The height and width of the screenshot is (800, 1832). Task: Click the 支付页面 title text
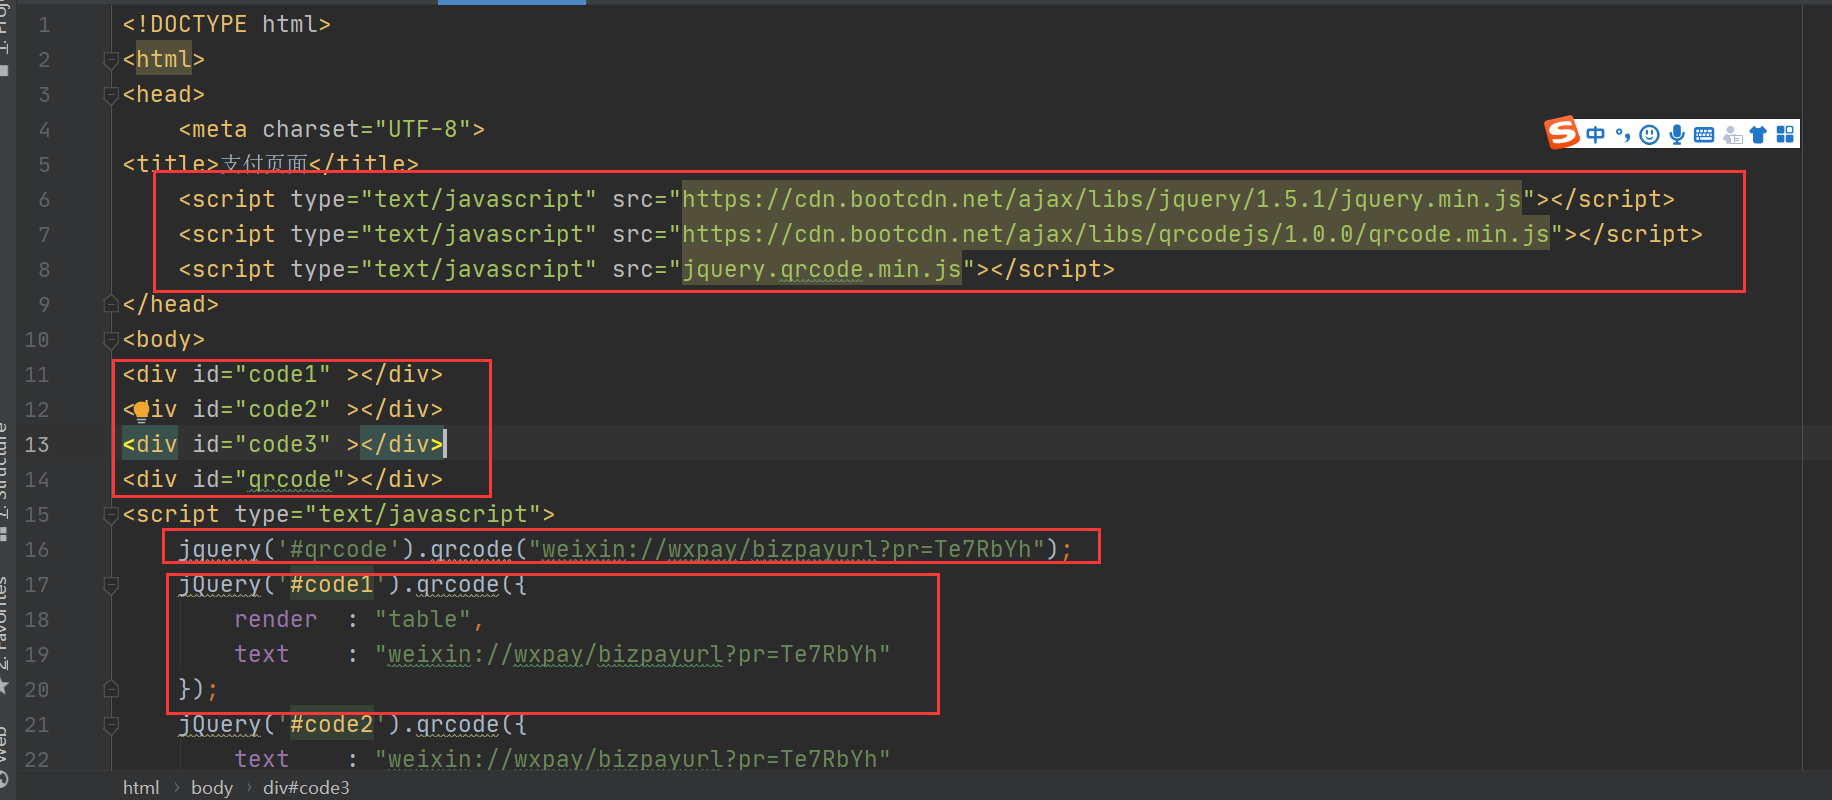click(264, 164)
